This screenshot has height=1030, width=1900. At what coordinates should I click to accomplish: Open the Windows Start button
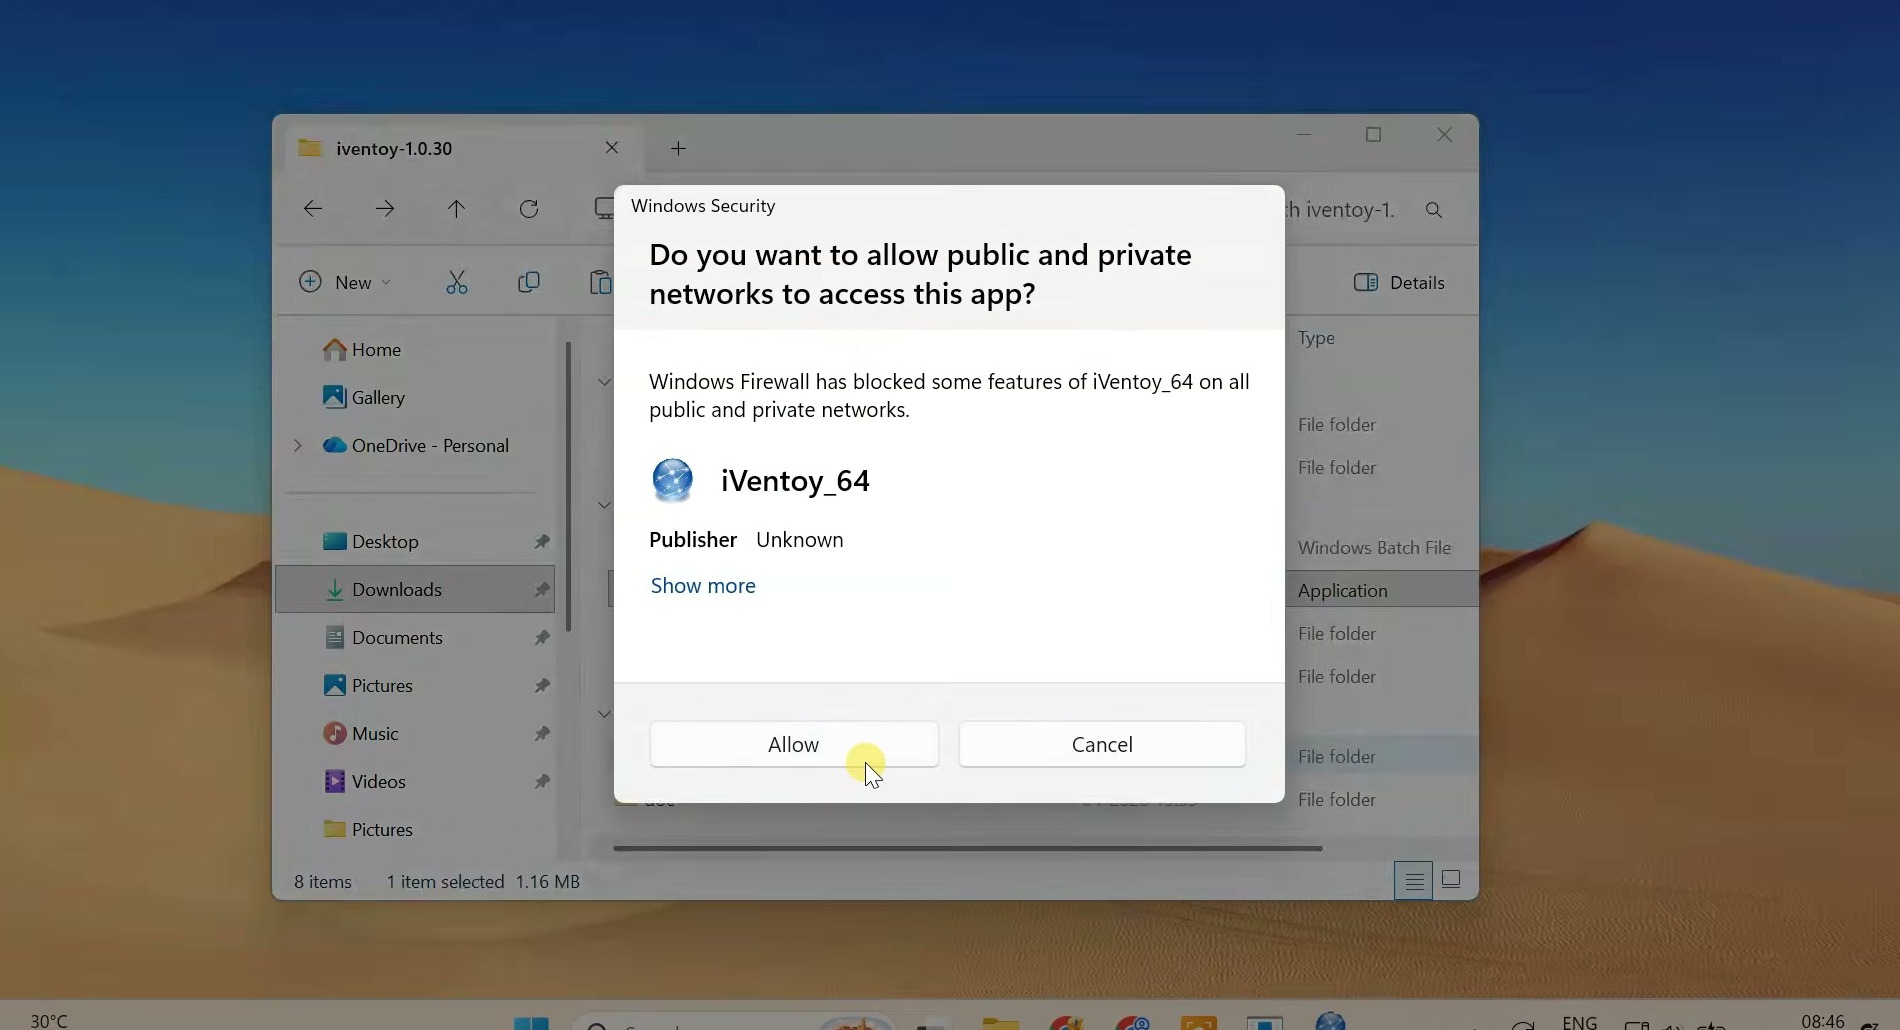(x=531, y=1023)
